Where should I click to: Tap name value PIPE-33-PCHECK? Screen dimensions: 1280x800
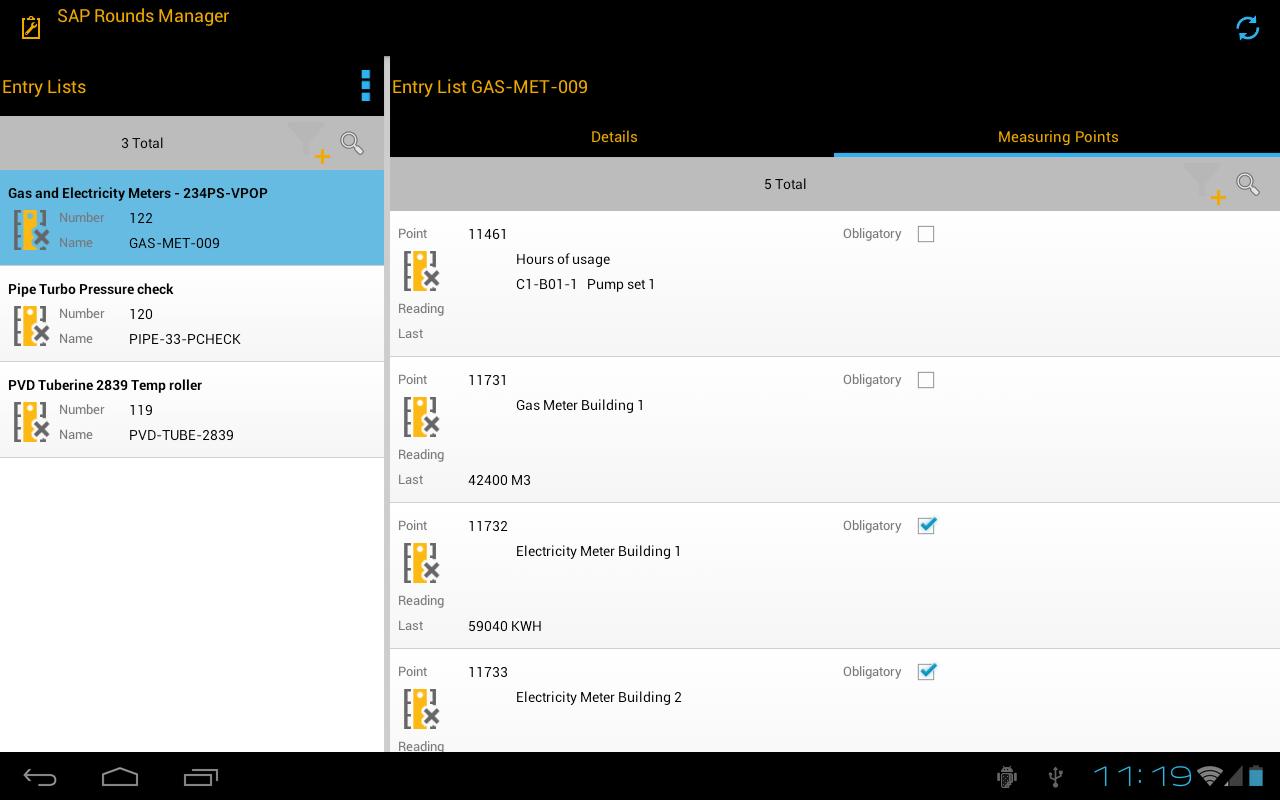pyautogui.click(x=185, y=339)
